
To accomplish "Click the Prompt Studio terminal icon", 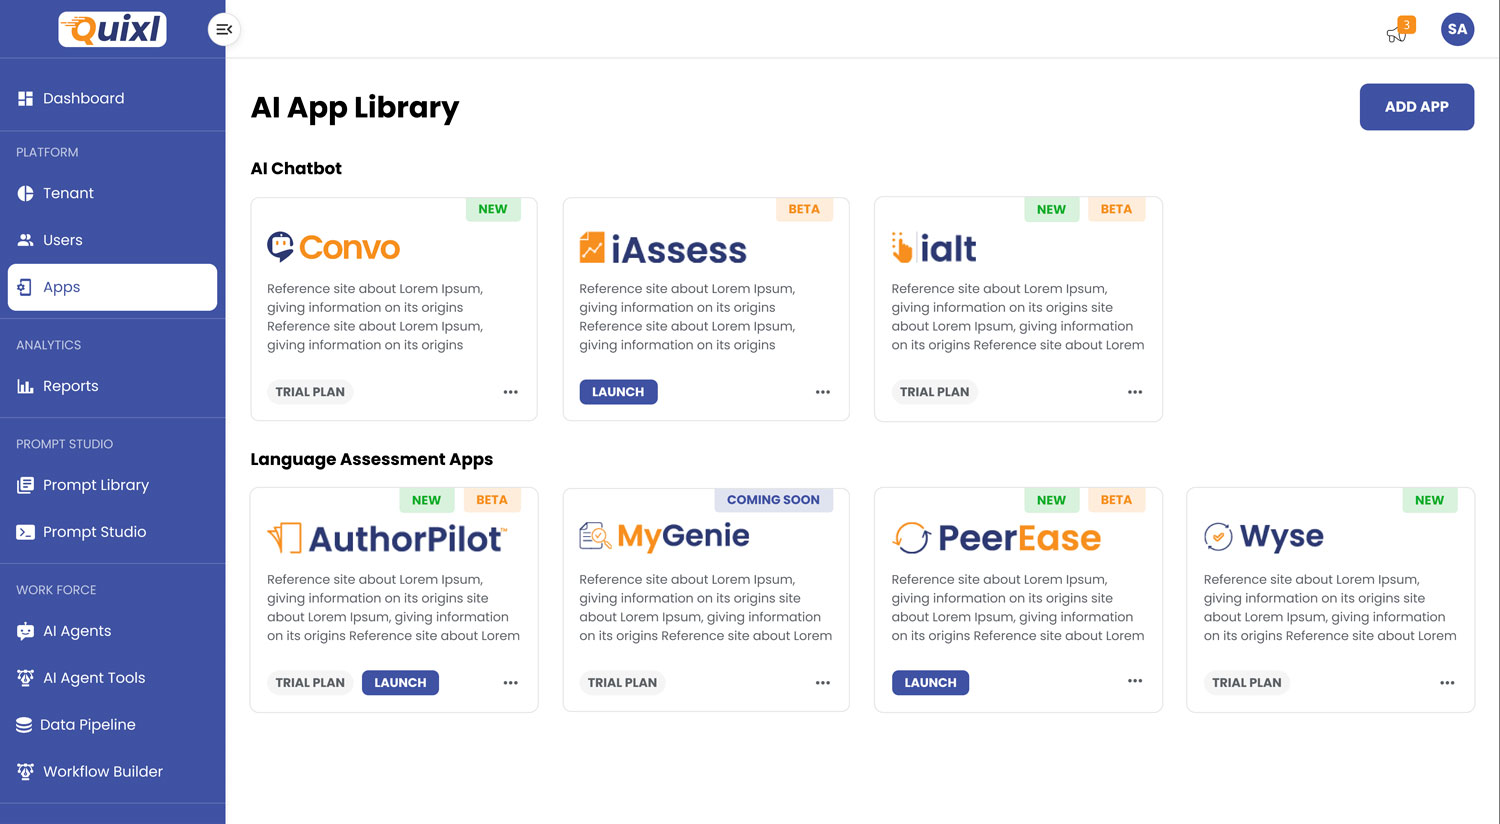I will (26, 532).
